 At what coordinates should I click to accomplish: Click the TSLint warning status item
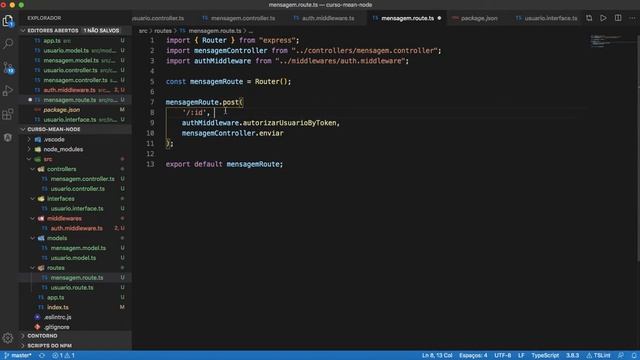[598, 356]
